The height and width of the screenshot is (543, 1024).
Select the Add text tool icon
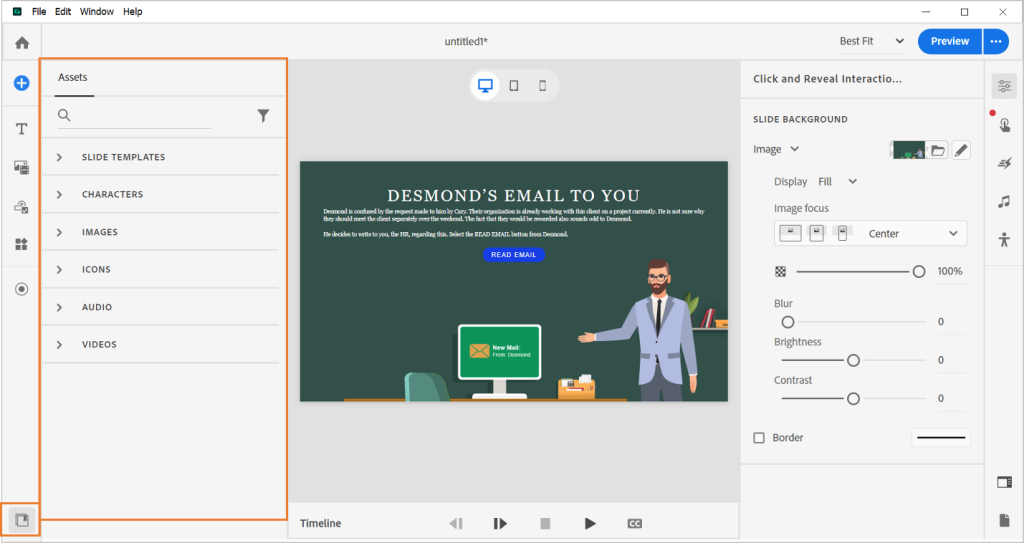pyautogui.click(x=22, y=129)
